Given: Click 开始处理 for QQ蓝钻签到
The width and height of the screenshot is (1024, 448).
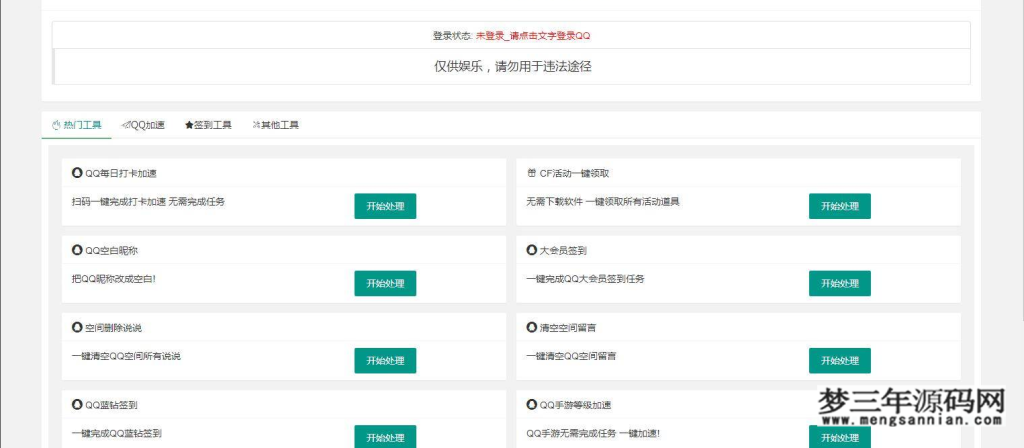Looking at the screenshot, I should coord(385,437).
